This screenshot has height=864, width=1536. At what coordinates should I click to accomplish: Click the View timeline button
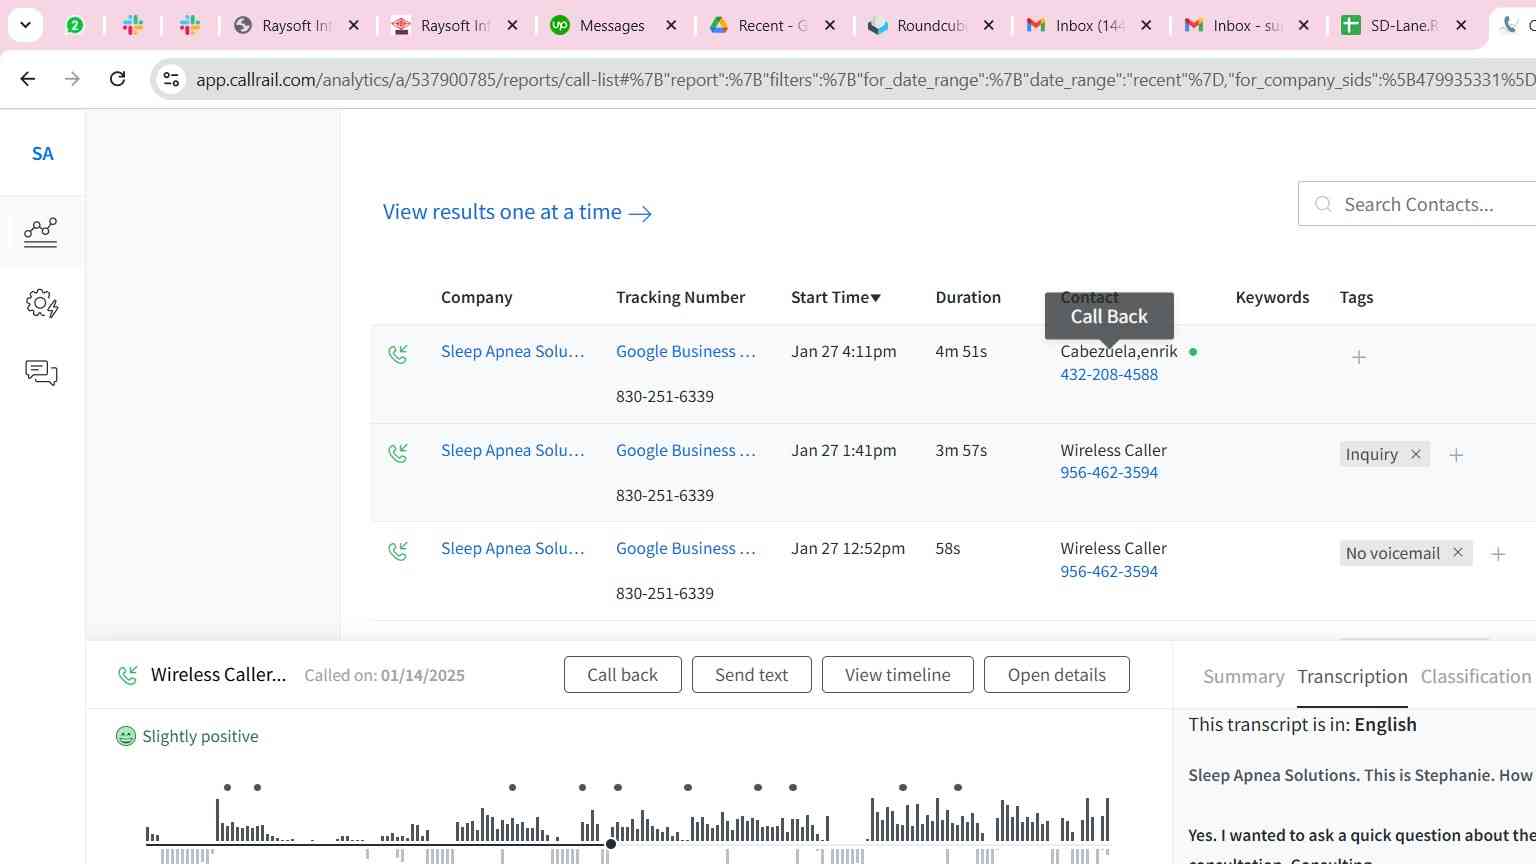pos(897,675)
